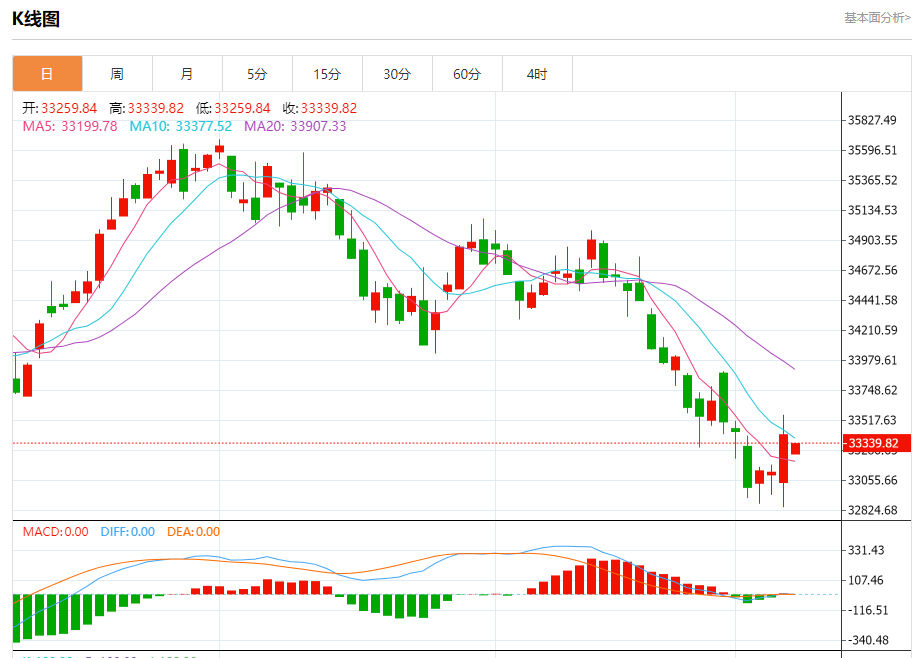Click the 34903.55 price axis label
The height and width of the screenshot is (658, 919).
(x=873, y=240)
